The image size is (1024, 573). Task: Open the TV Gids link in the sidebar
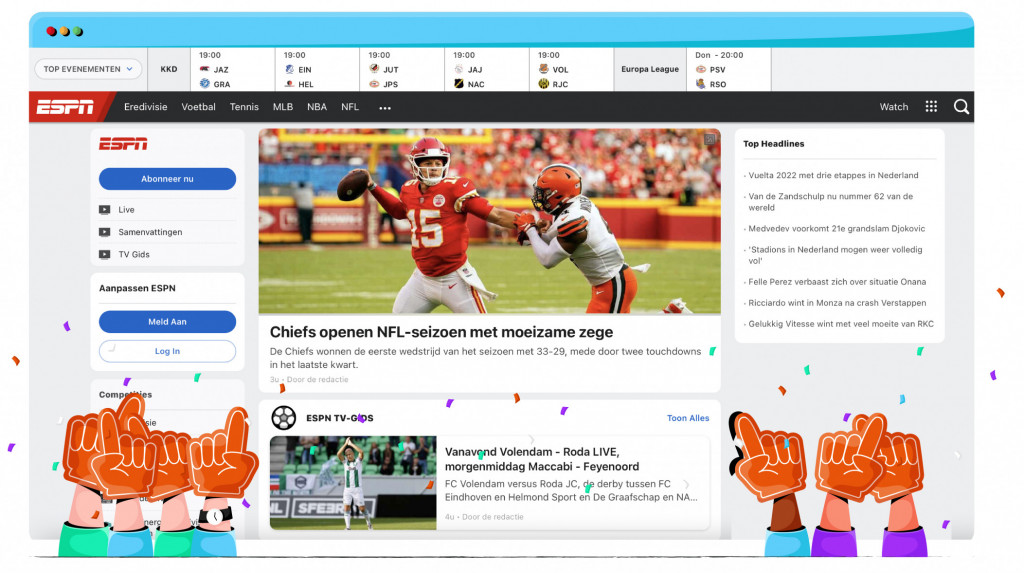[x=134, y=254]
